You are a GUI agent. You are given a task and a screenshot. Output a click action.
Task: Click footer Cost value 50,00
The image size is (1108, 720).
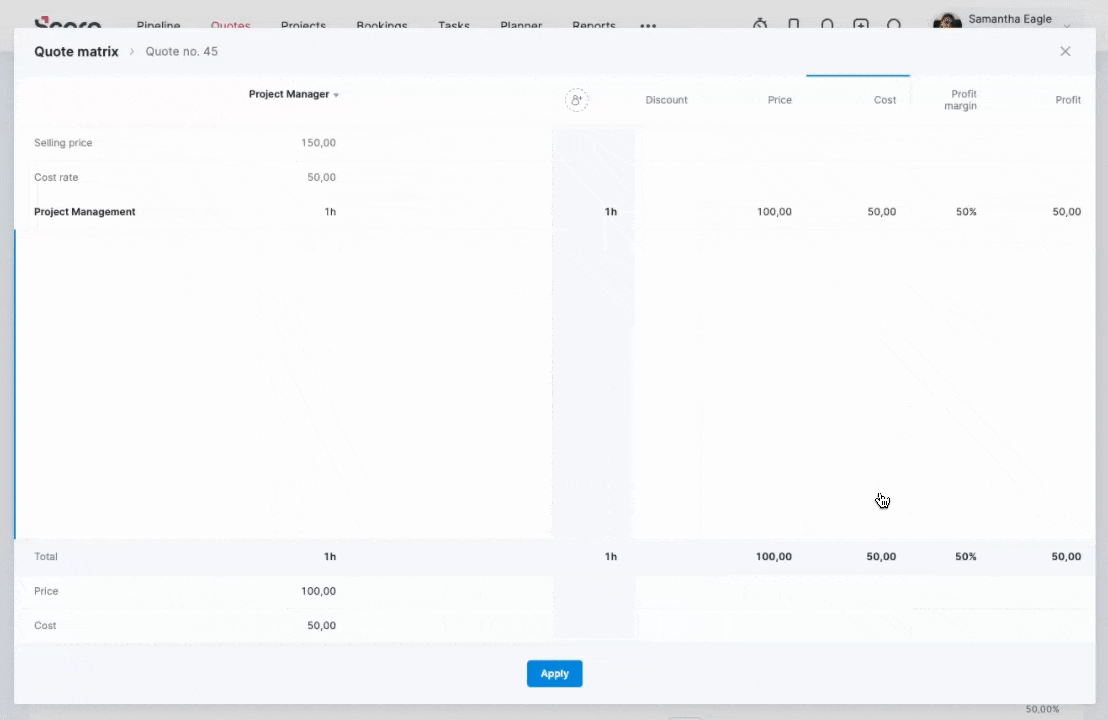(322, 626)
